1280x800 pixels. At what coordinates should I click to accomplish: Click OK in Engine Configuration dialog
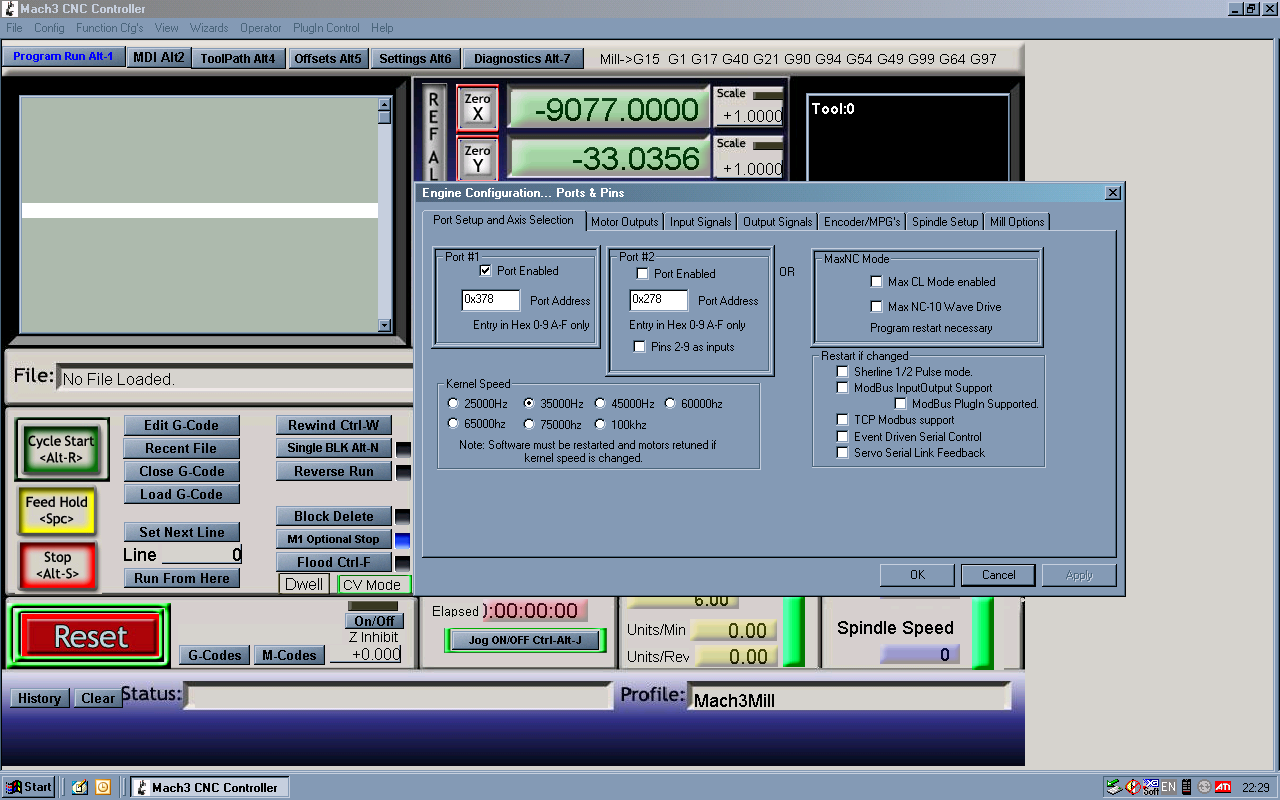click(917, 575)
